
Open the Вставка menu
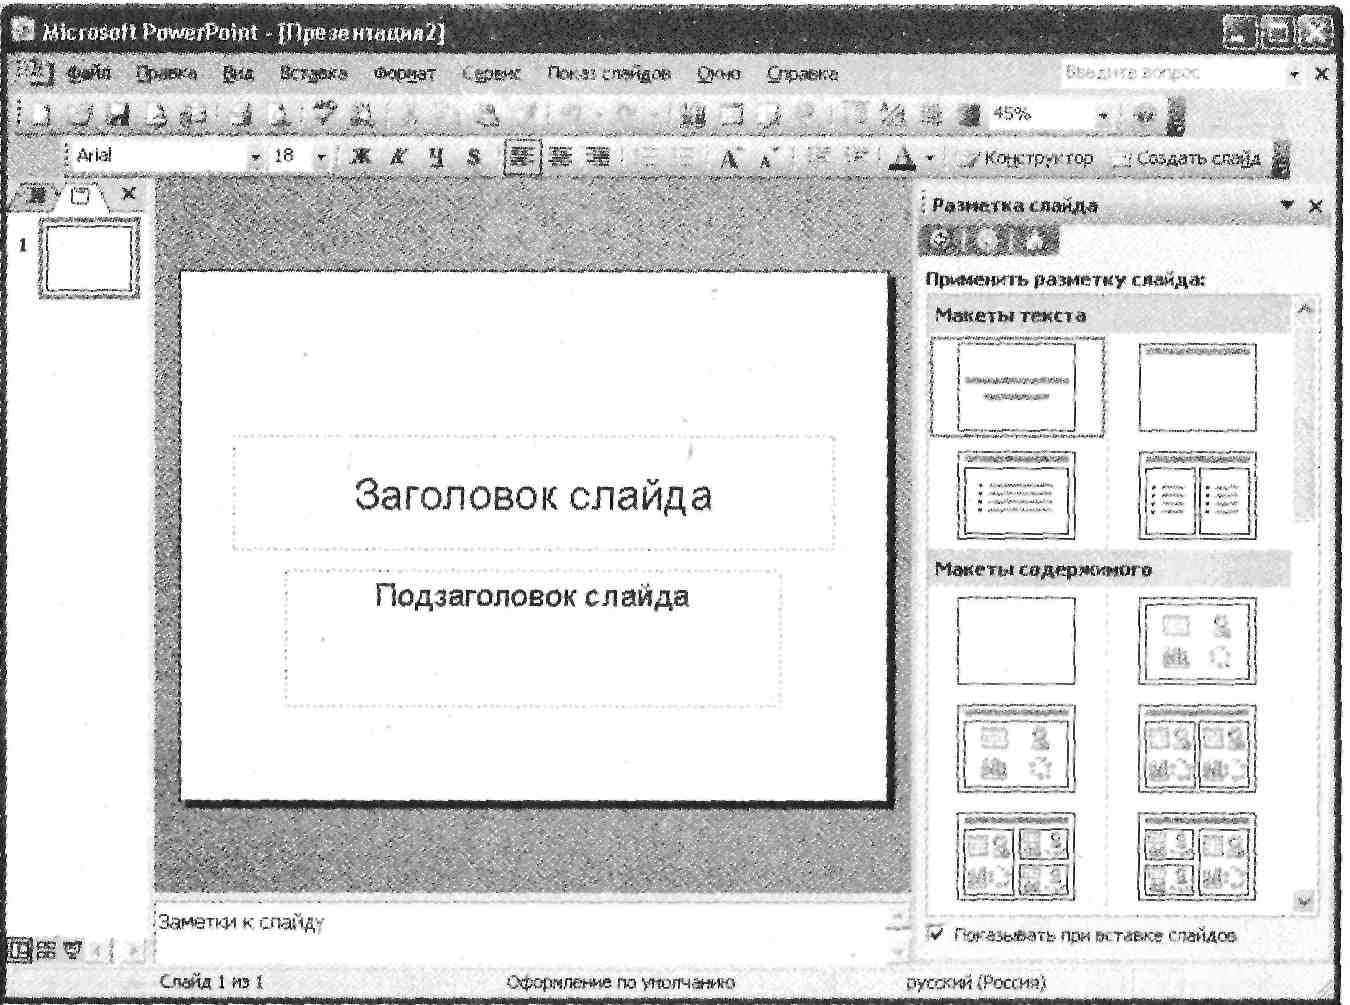(313, 73)
